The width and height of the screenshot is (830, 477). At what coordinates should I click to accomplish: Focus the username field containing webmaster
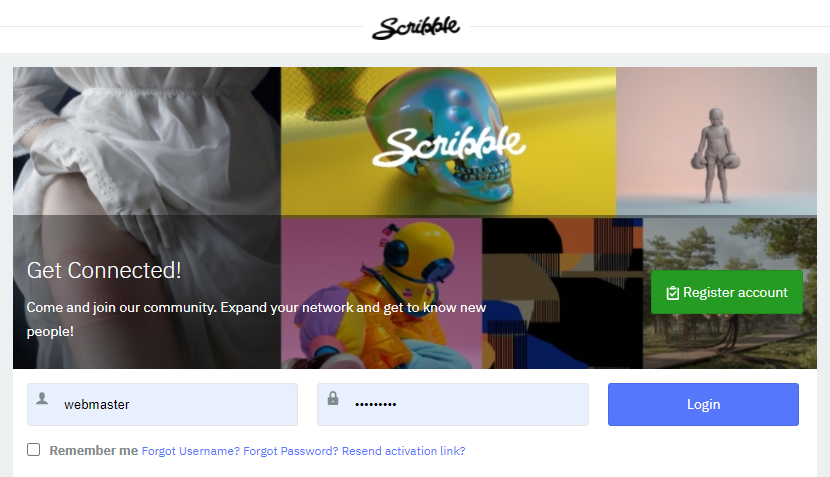tap(163, 404)
